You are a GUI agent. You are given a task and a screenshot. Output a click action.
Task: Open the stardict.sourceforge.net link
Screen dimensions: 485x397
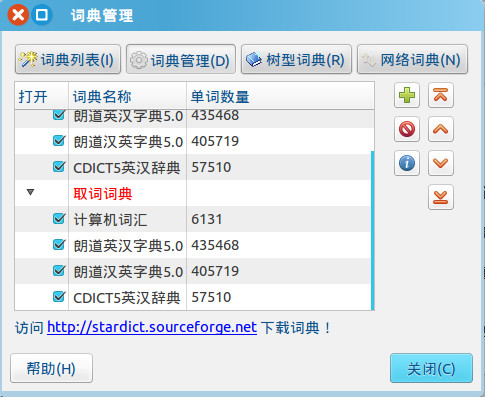[152, 327]
